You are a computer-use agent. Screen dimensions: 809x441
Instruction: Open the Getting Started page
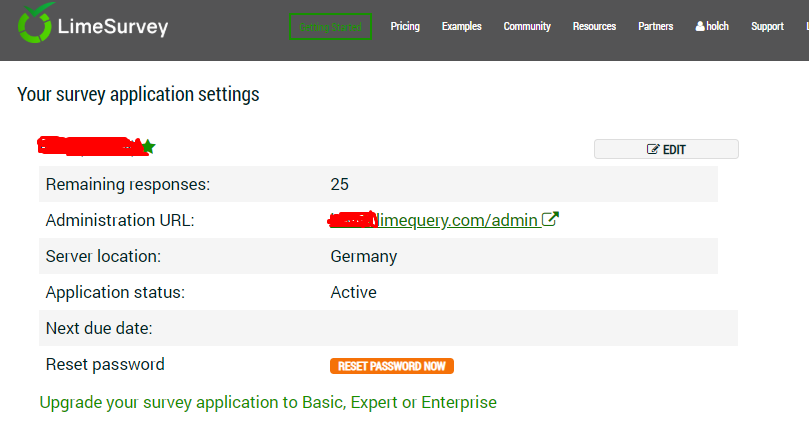click(330, 27)
